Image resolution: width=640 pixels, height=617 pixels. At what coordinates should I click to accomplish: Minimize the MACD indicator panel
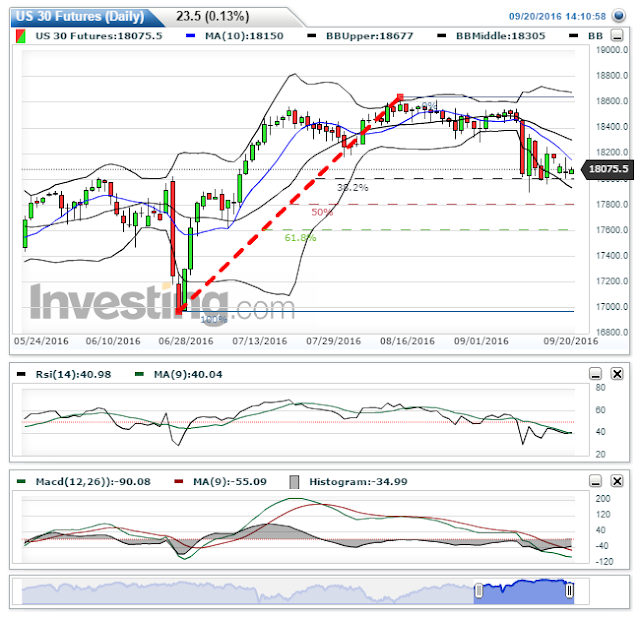(x=596, y=481)
